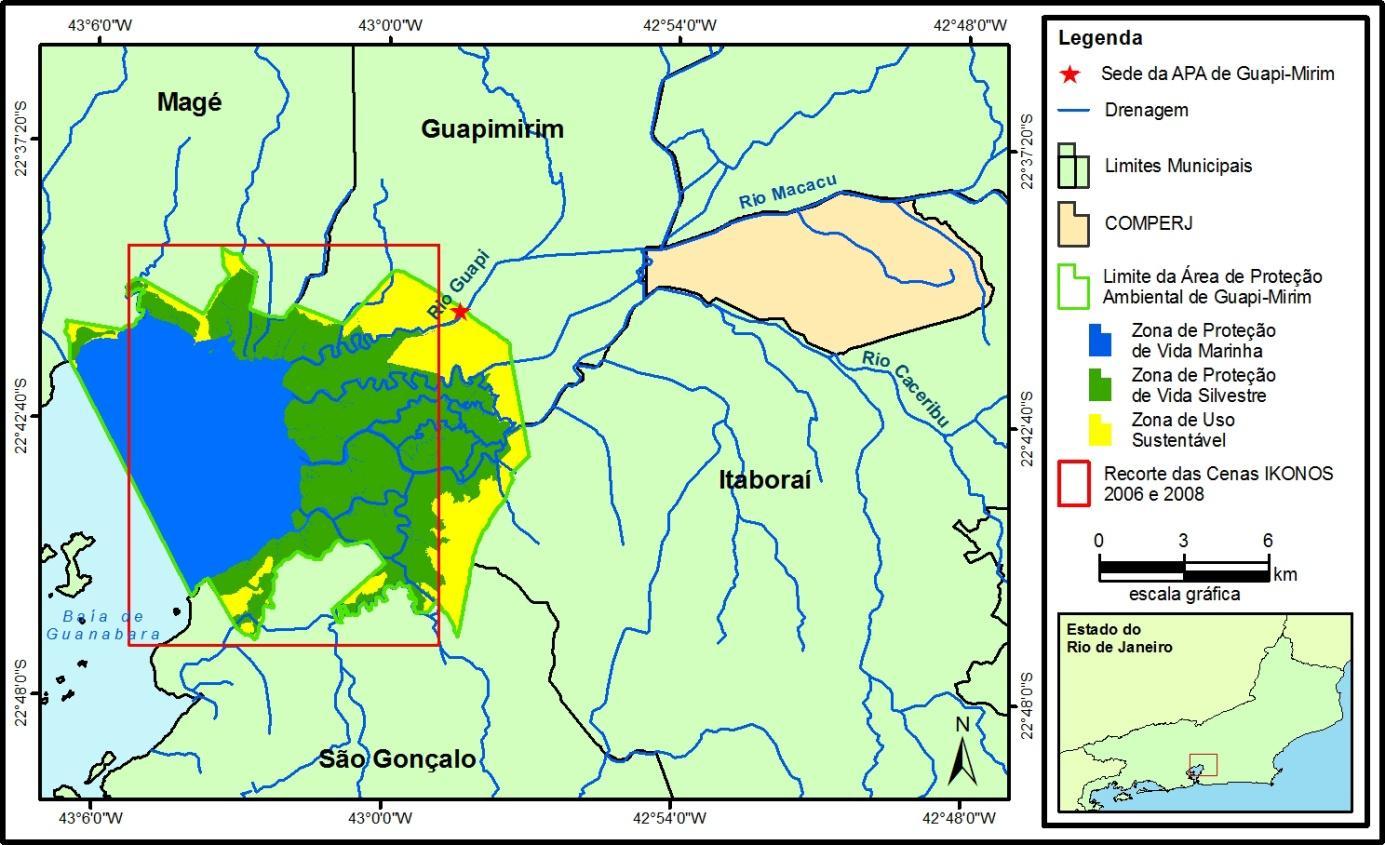The image size is (1385, 845).
Task: Click the 'Baía de Guanabara' water label
Action: [104, 625]
